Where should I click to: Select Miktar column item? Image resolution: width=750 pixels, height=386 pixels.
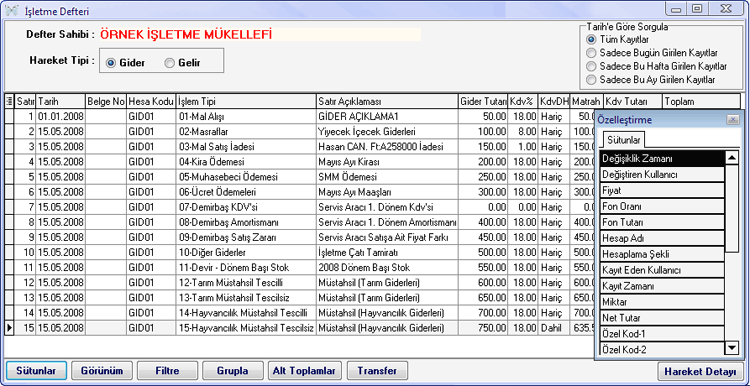tap(662, 302)
